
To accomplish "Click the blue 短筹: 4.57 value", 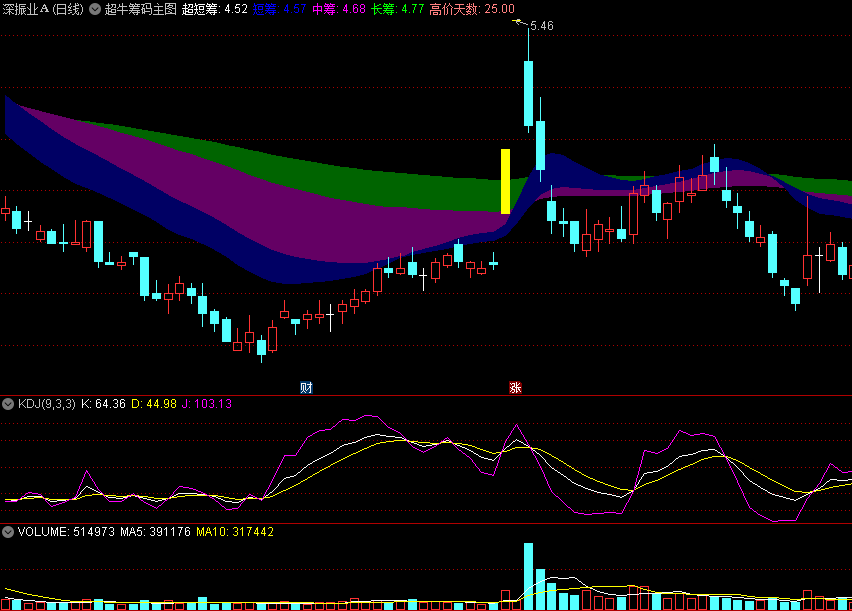I will coord(279,9).
